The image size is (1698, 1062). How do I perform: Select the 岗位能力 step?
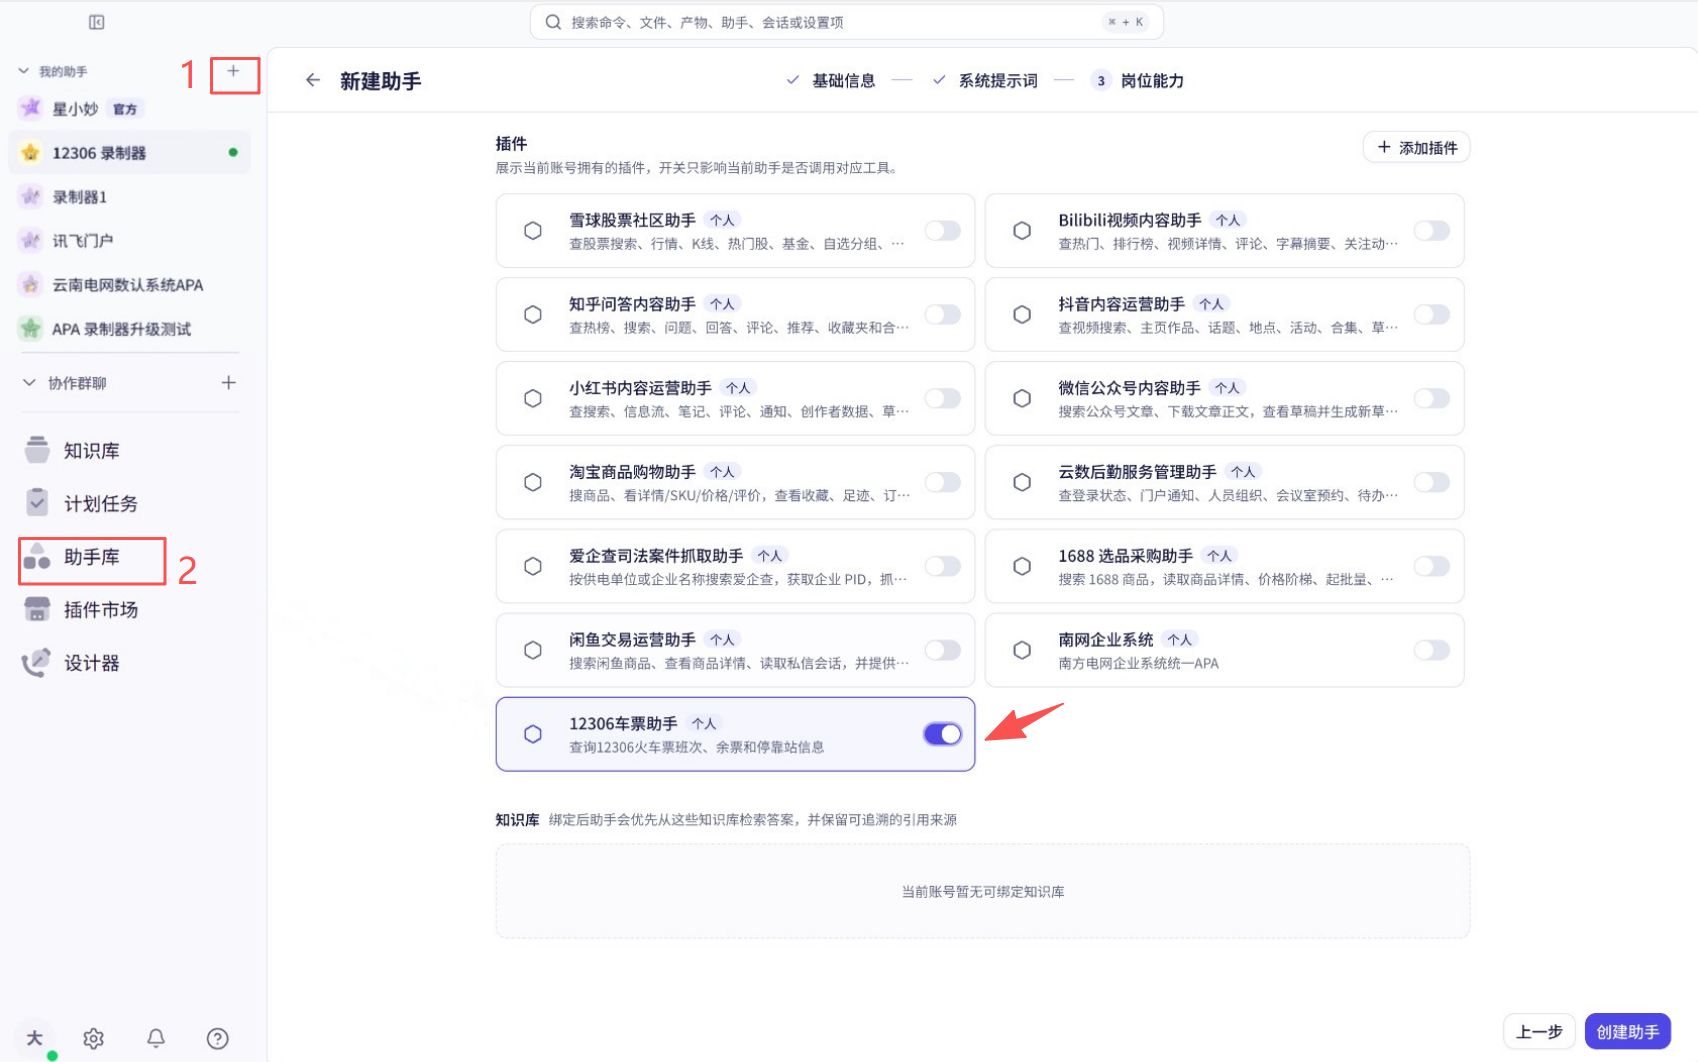(1138, 80)
